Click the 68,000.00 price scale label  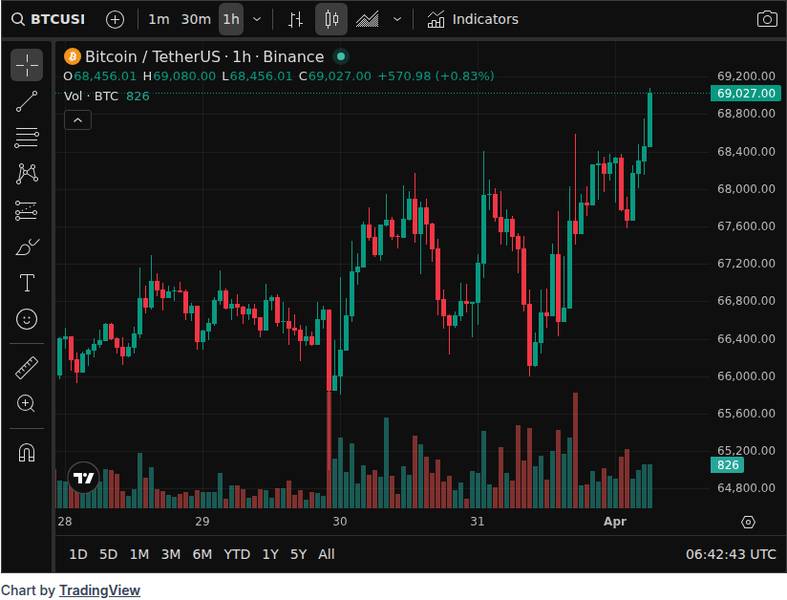tap(746, 189)
